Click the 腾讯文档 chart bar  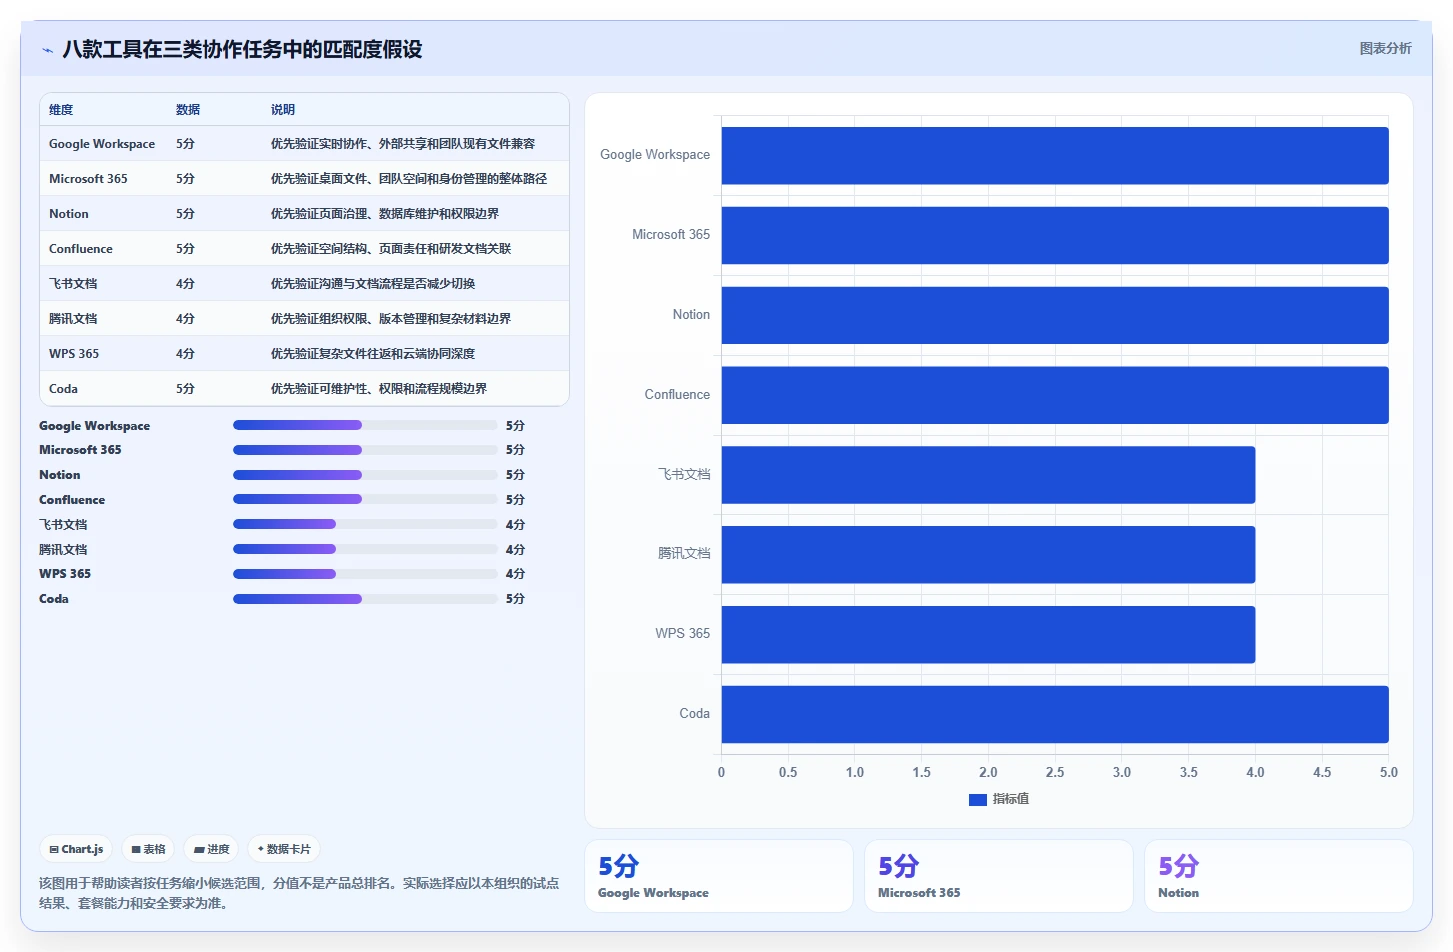[x=988, y=554]
